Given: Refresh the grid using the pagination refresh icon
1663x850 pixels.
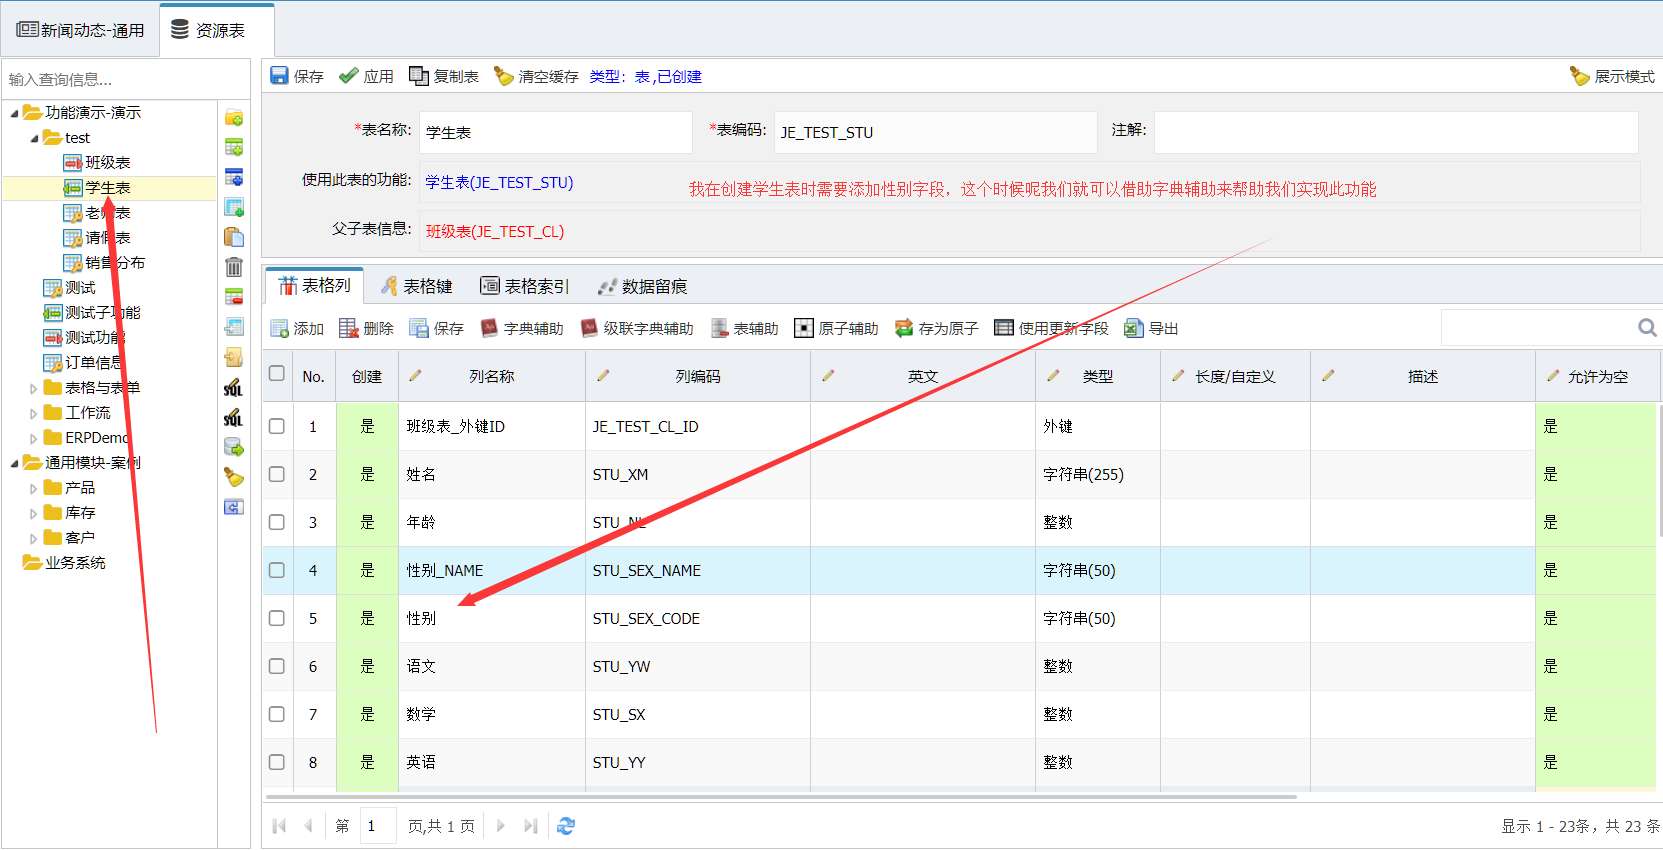Looking at the screenshot, I should click(x=566, y=826).
